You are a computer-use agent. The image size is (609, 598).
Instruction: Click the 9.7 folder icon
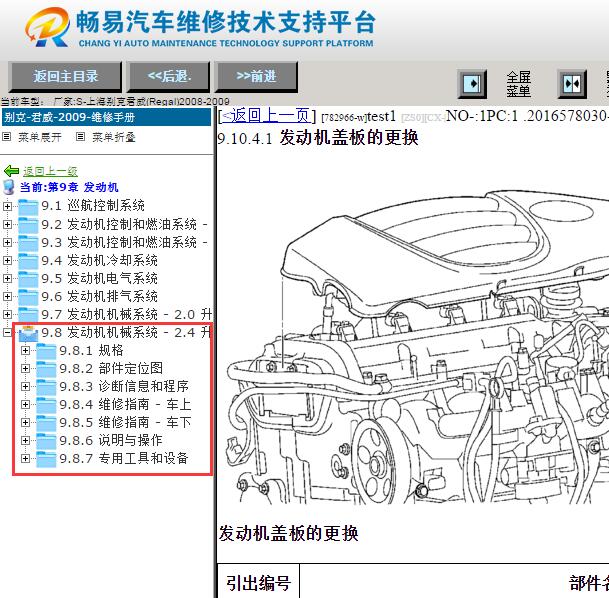tap(28, 314)
